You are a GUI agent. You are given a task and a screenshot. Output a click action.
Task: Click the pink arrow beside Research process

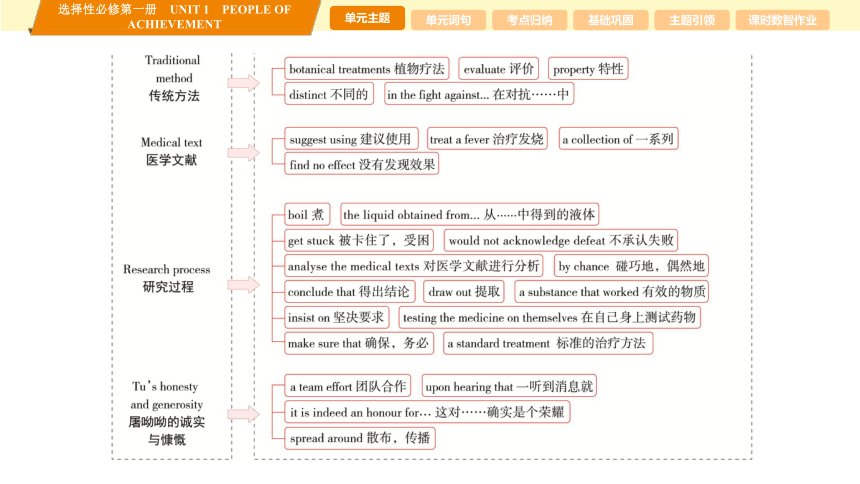(244, 285)
